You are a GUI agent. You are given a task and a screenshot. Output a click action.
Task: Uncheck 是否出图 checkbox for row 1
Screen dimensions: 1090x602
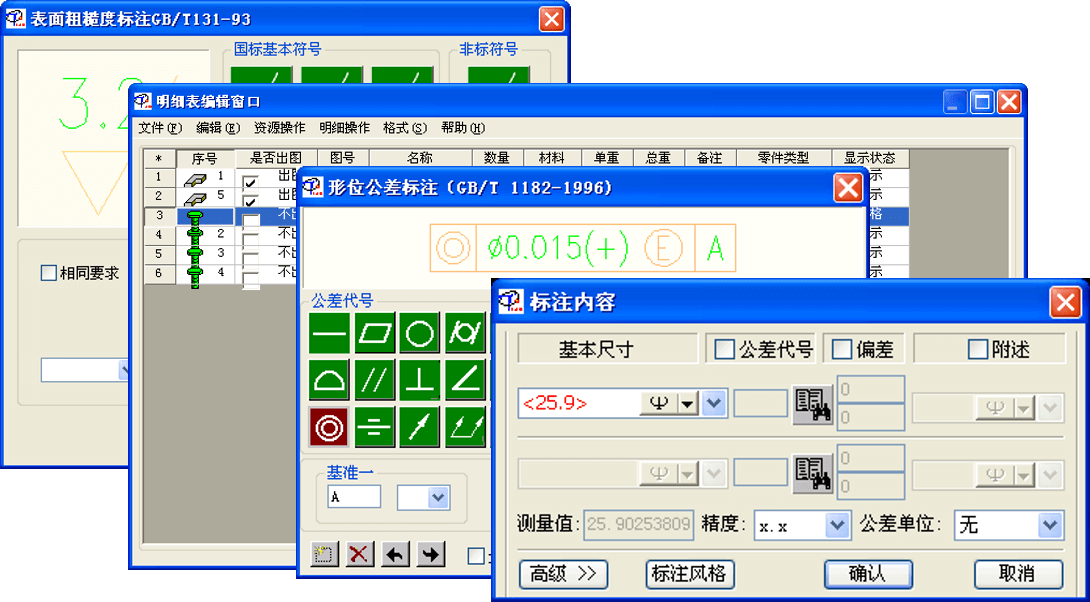(250, 182)
